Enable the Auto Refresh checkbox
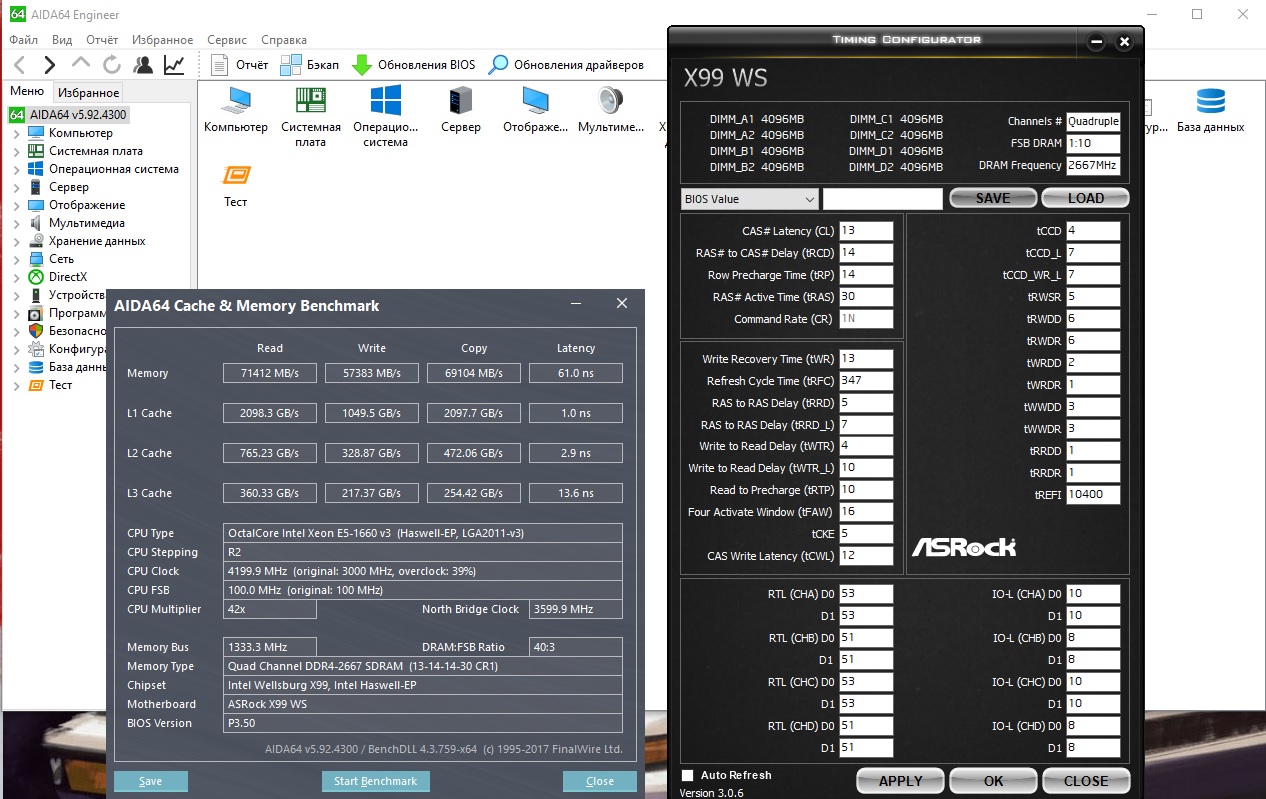The height and width of the screenshot is (799, 1266). coord(687,775)
